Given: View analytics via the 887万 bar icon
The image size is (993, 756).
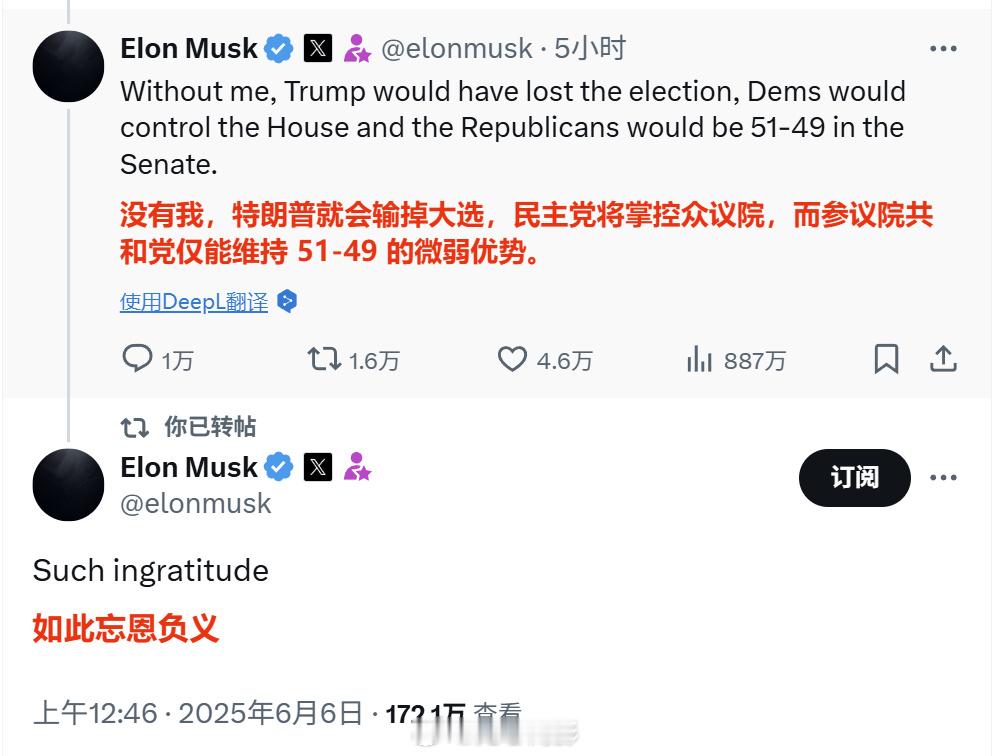Looking at the screenshot, I should (699, 359).
